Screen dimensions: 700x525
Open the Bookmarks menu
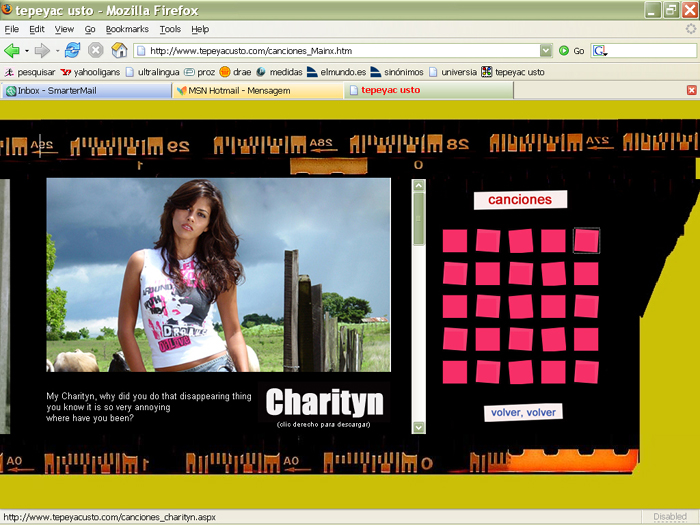pyautogui.click(x=127, y=29)
